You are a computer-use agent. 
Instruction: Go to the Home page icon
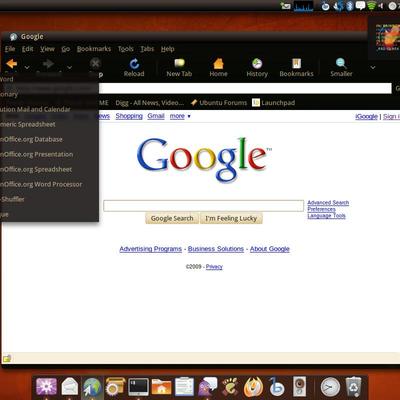[x=218, y=68]
